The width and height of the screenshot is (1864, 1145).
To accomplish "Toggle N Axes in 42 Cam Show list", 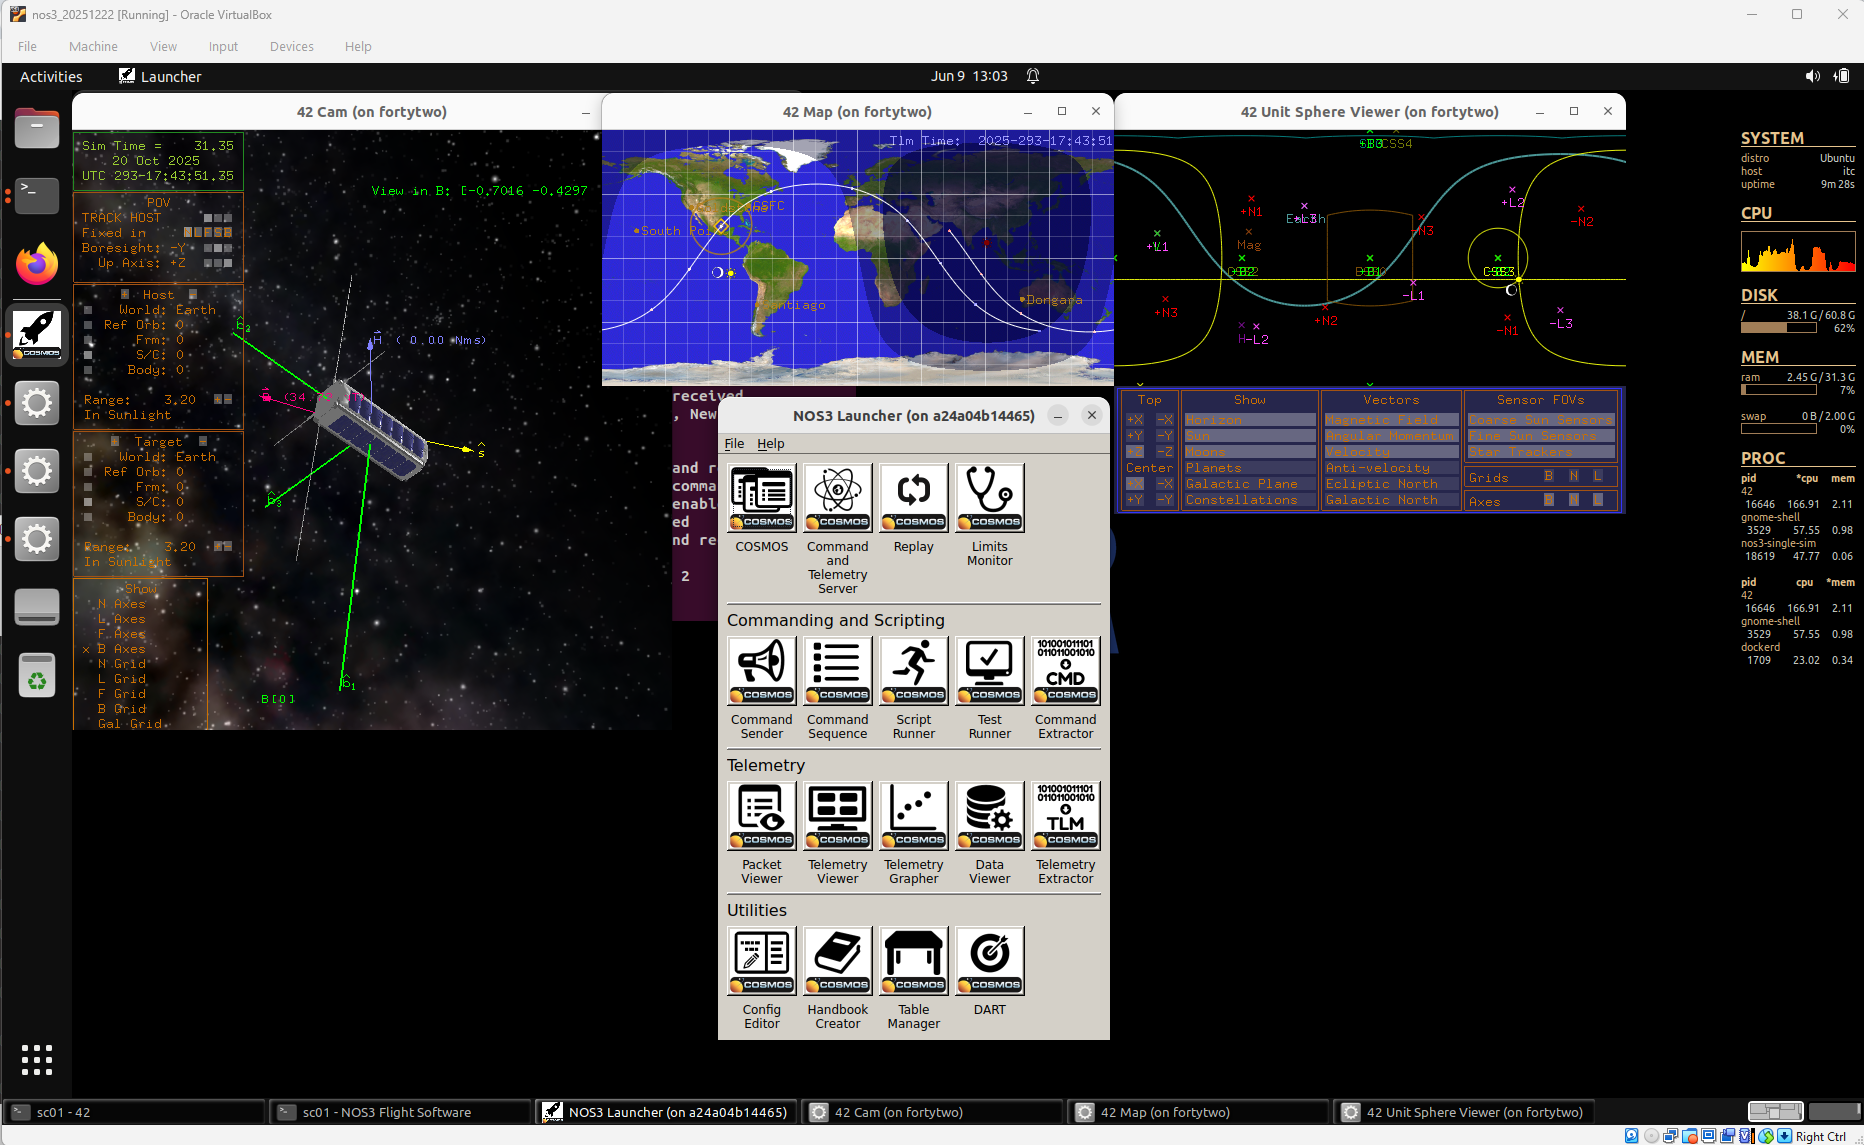I will point(122,604).
